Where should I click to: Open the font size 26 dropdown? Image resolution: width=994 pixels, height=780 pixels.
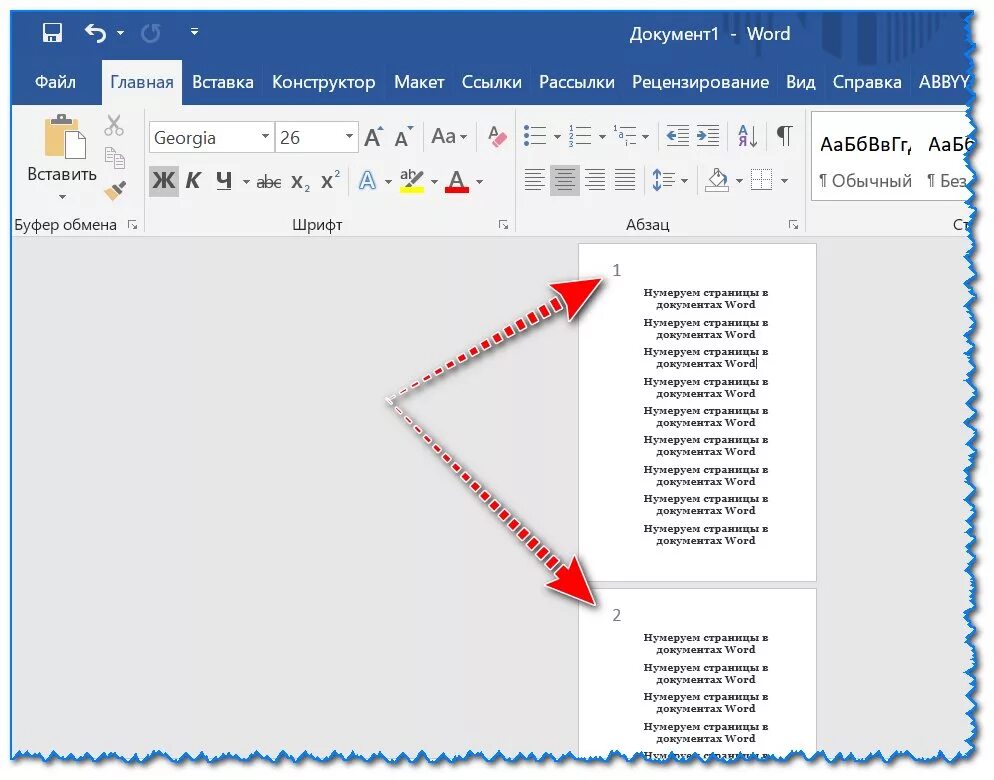coord(349,136)
